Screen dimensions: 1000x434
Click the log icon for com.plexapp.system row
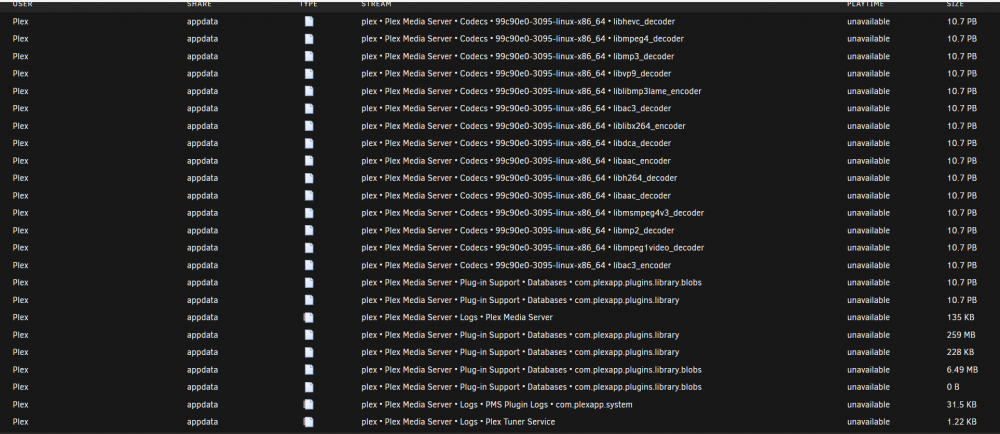pos(309,404)
